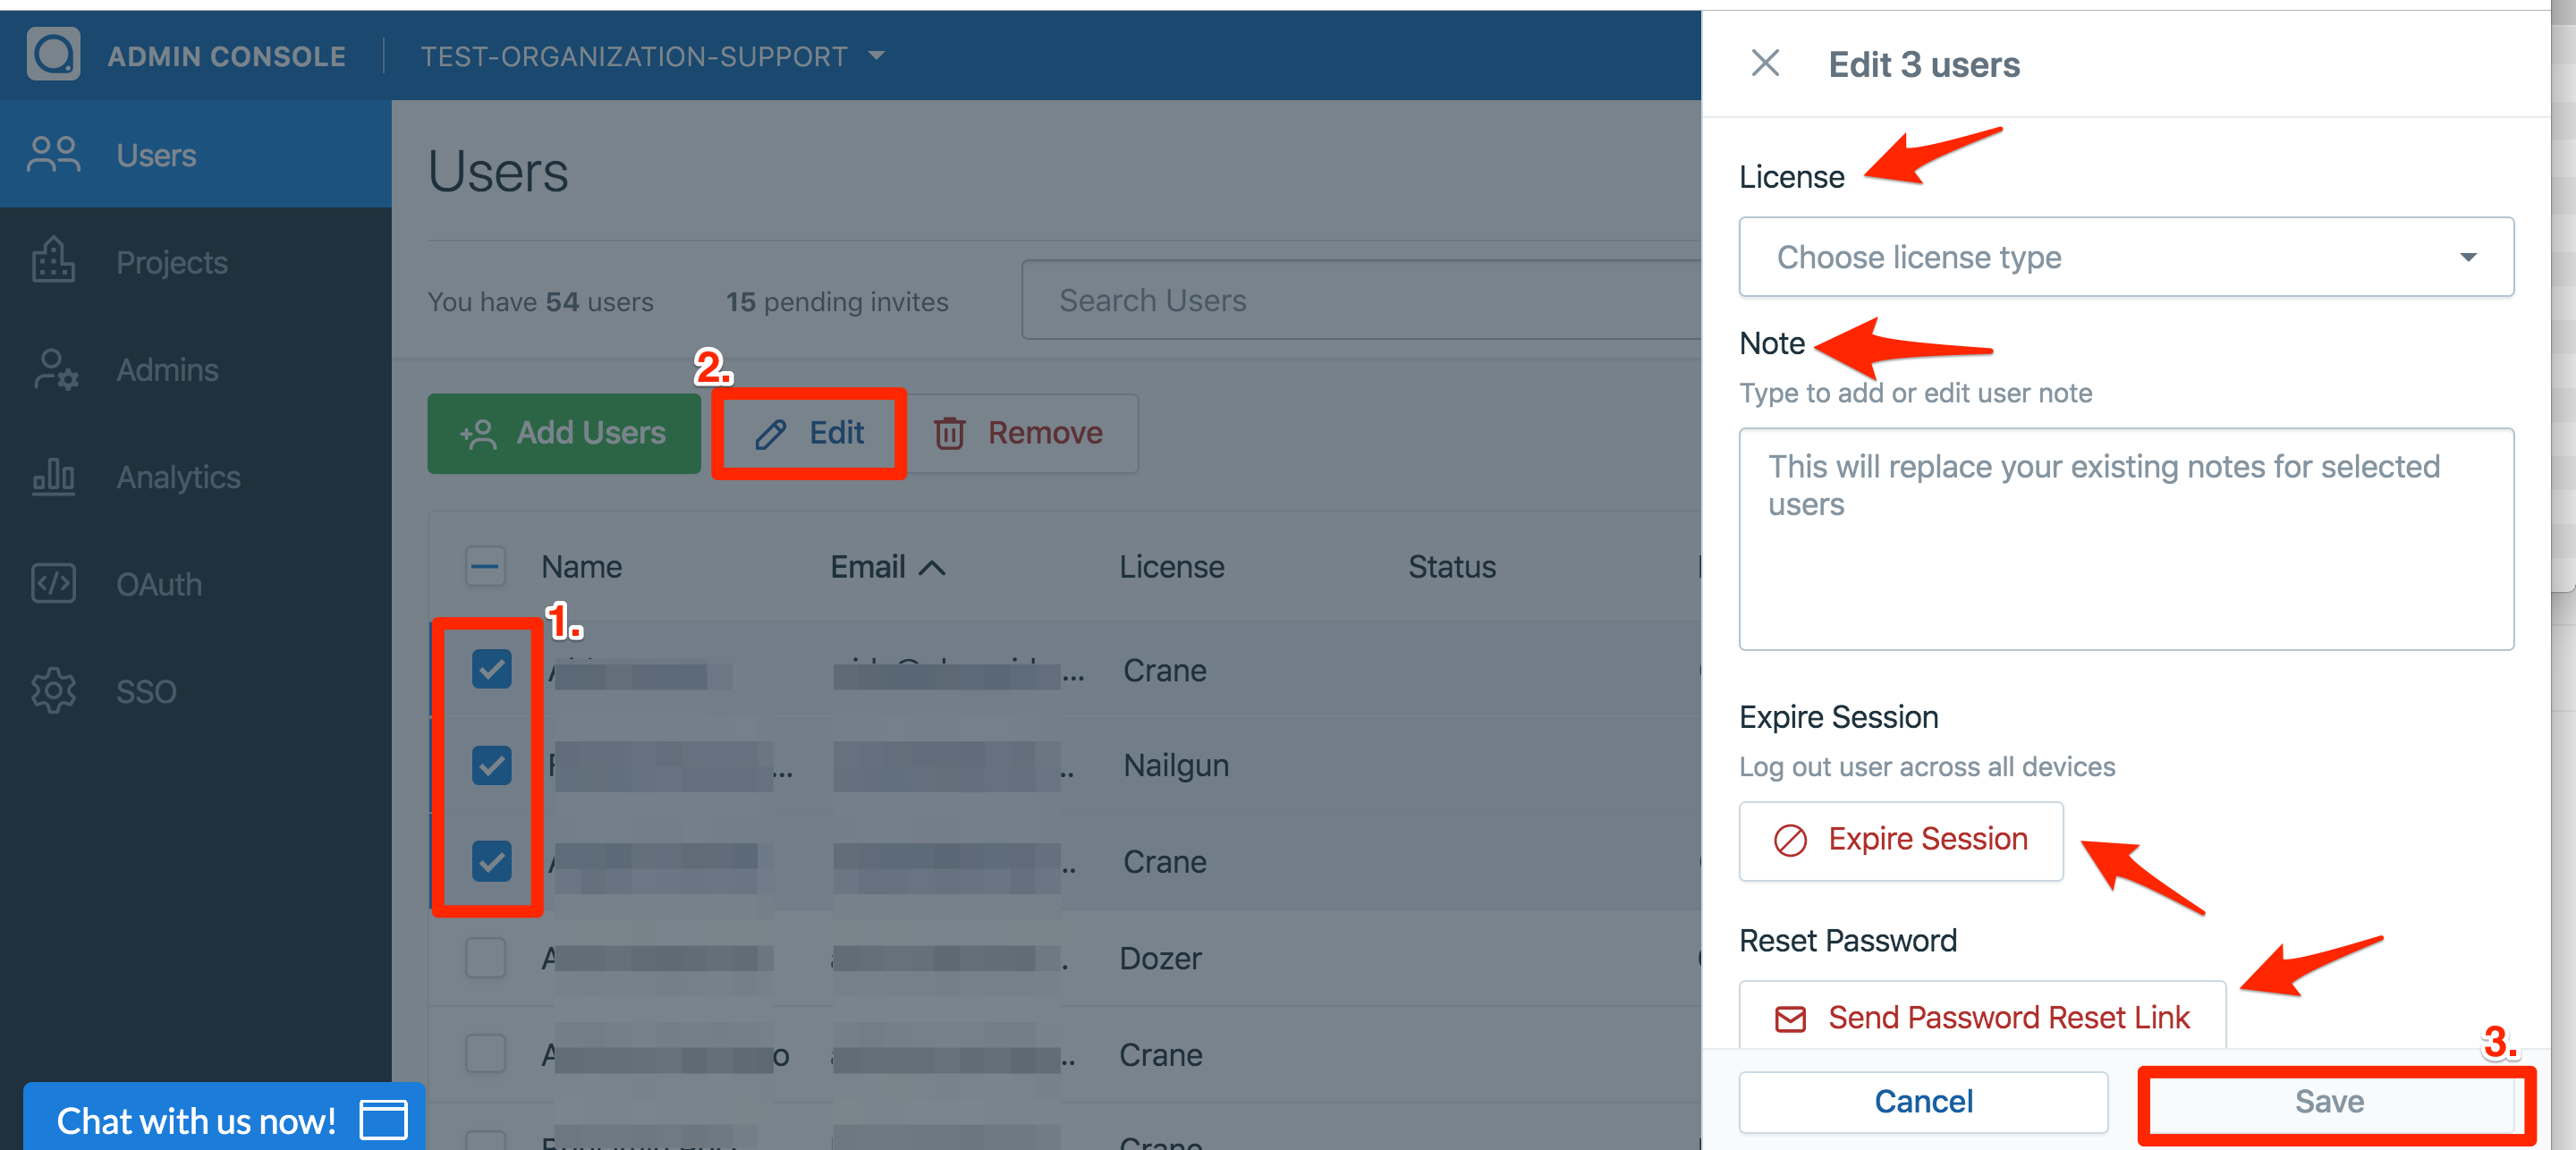Expand the TEST-ORGANIZATION-SUPPORT organization switcher
Image resolution: width=2576 pixels, height=1150 pixels.
click(x=652, y=56)
